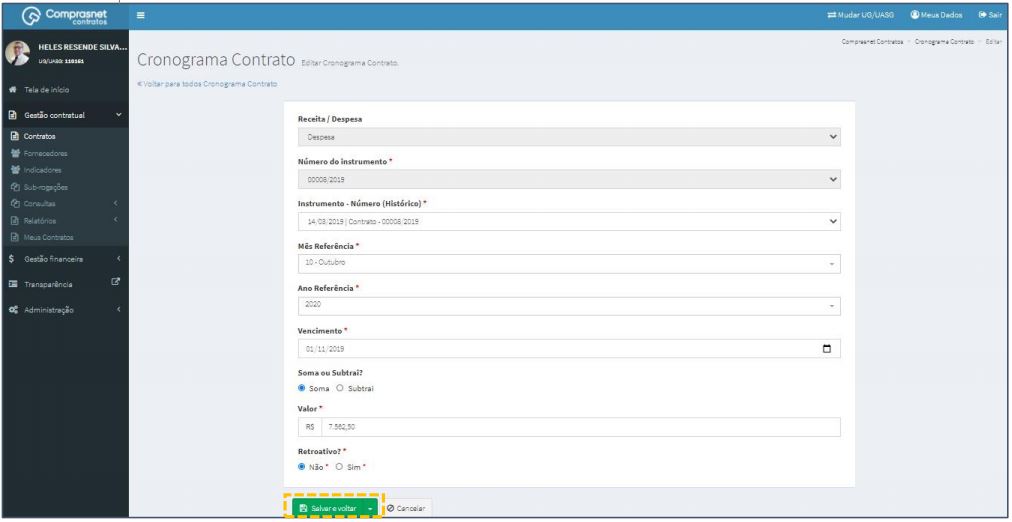Click the Comprasnet Contratos logo
Image resolution: width=1012 pixels, height=522 pixels.
(65, 16)
